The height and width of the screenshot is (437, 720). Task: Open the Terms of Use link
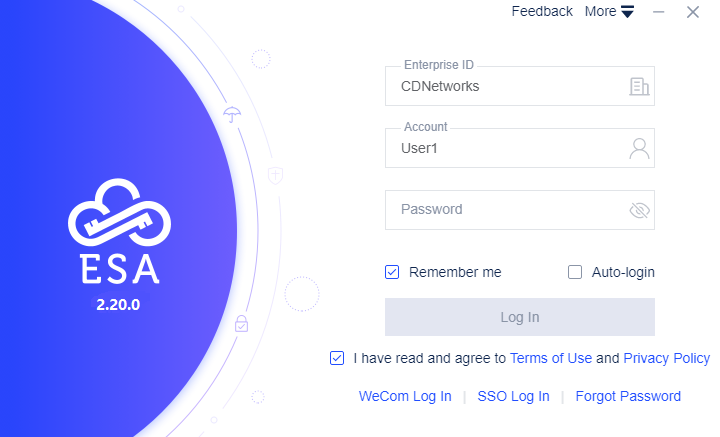click(x=551, y=358)
